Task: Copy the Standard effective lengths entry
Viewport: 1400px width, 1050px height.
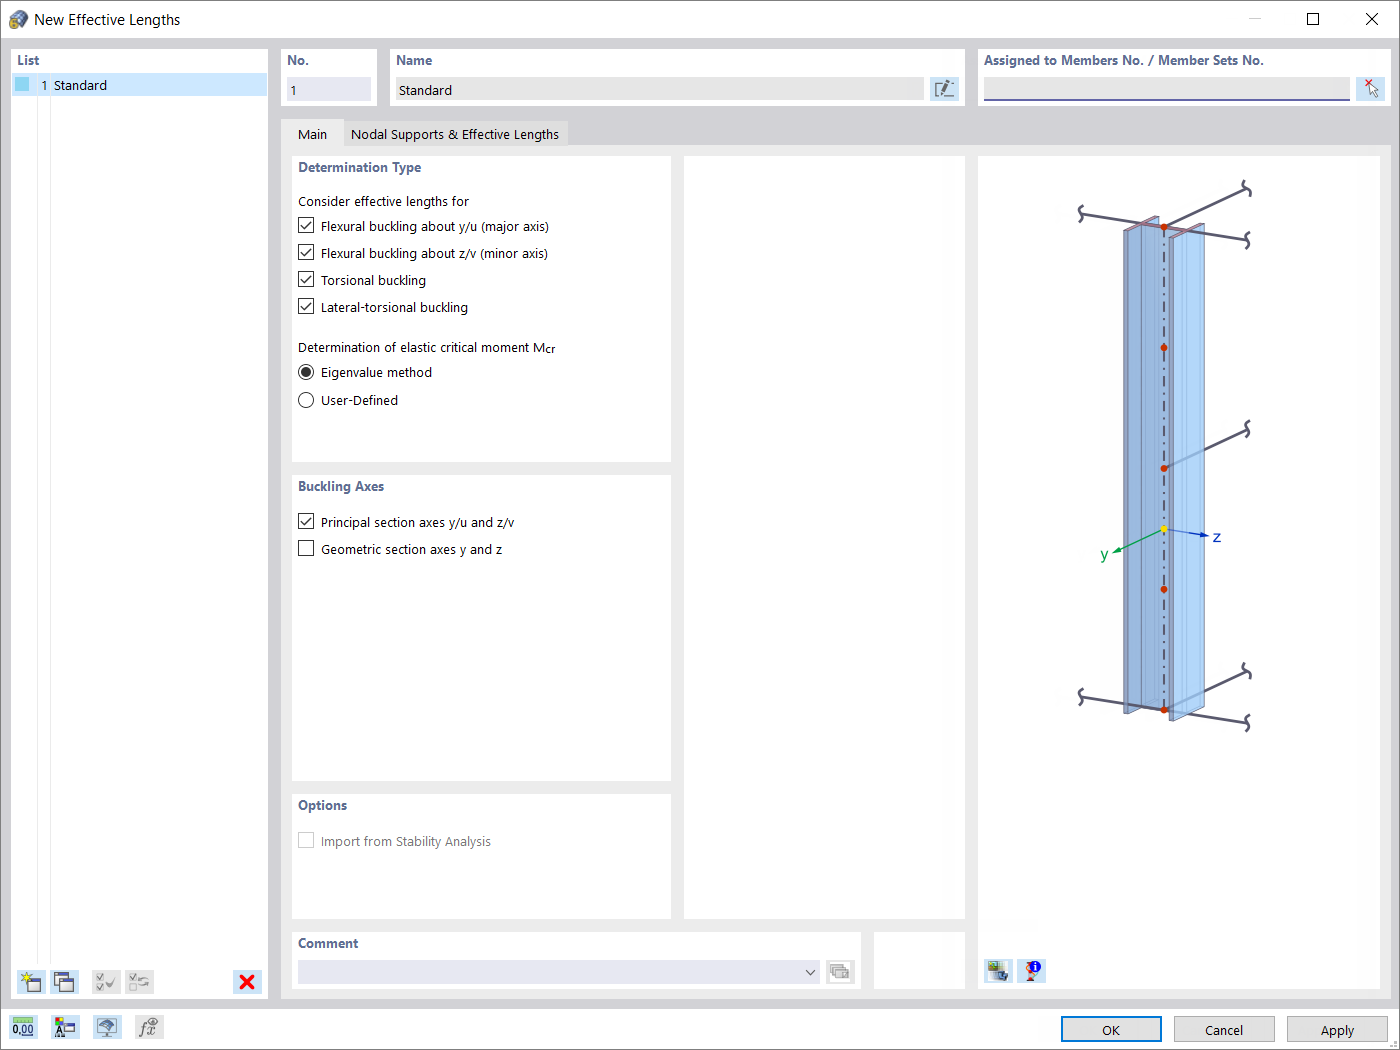Action: [64, 982]
